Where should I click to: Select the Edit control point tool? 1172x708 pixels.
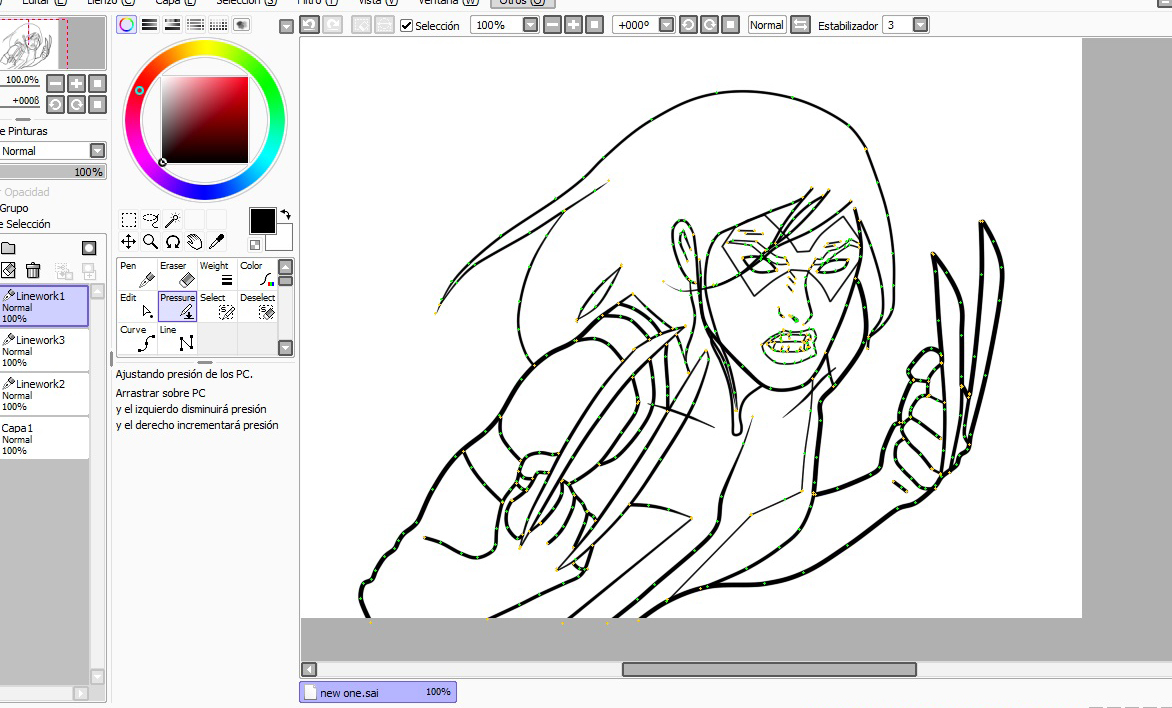137,306
